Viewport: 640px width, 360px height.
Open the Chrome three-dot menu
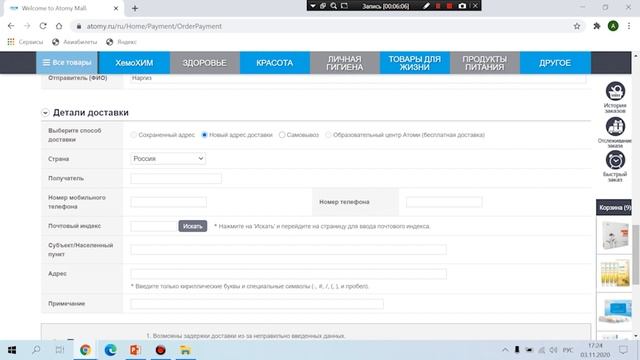click(x=629, y=26)
